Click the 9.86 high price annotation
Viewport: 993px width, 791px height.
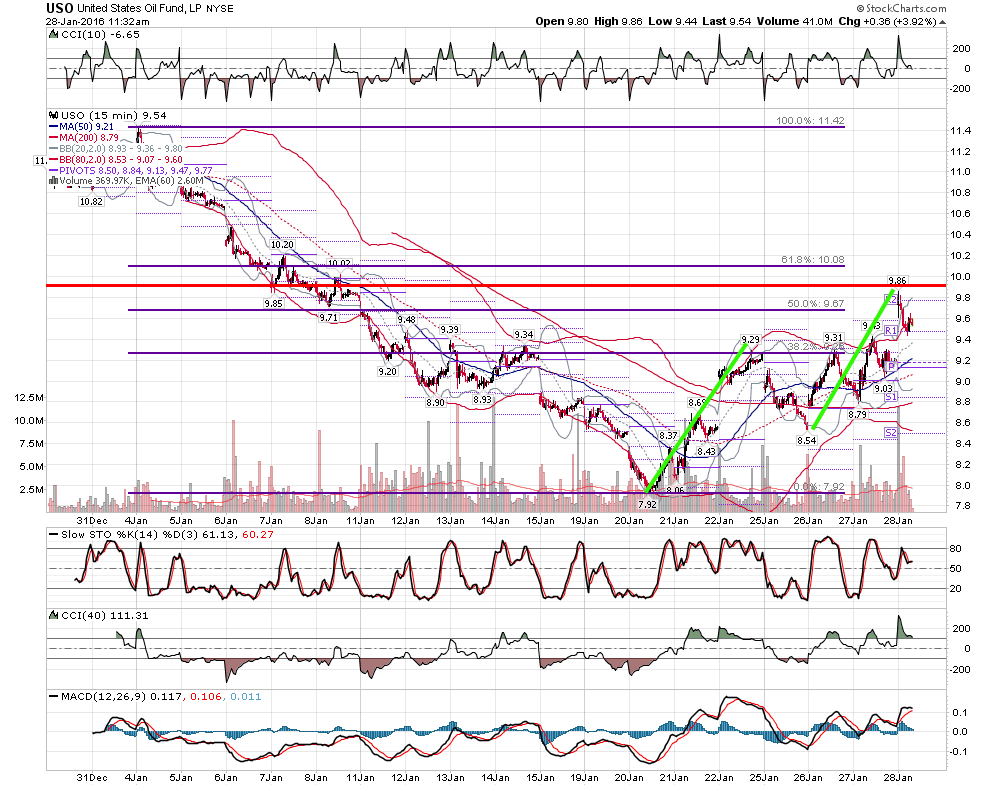coord(897,280)
